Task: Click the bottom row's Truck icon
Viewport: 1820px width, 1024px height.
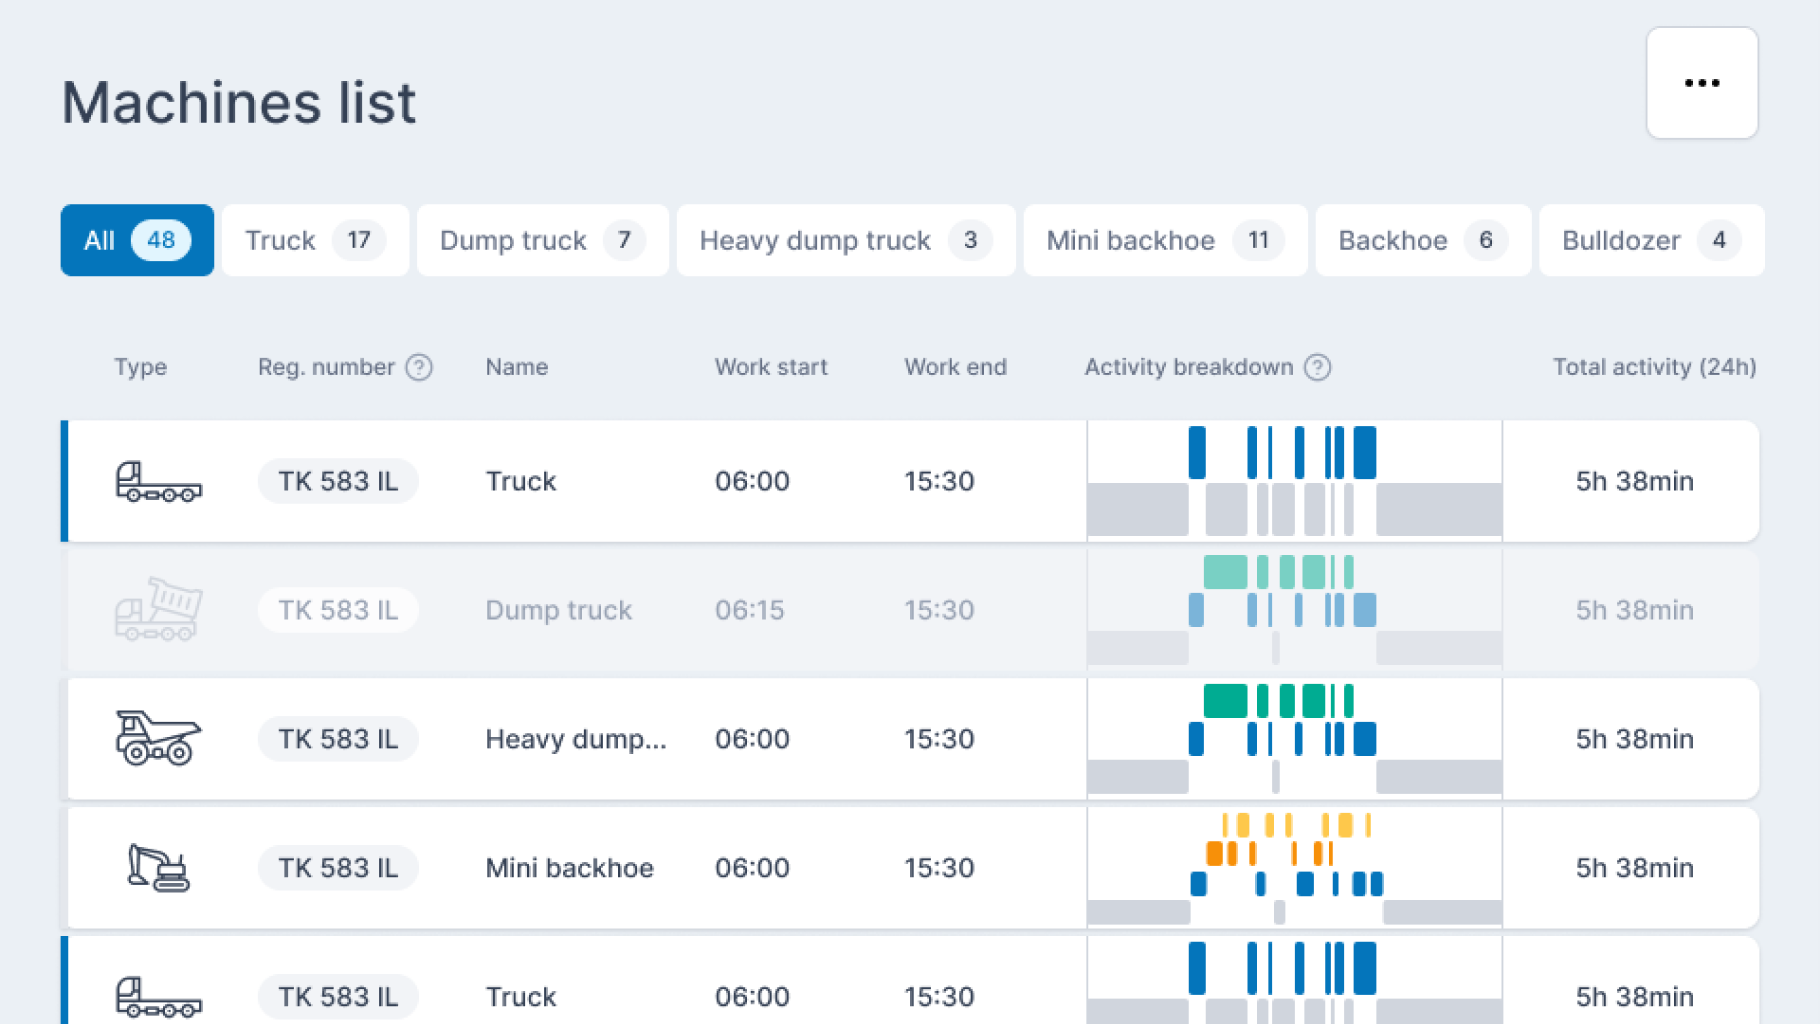Action: point(158,996)
